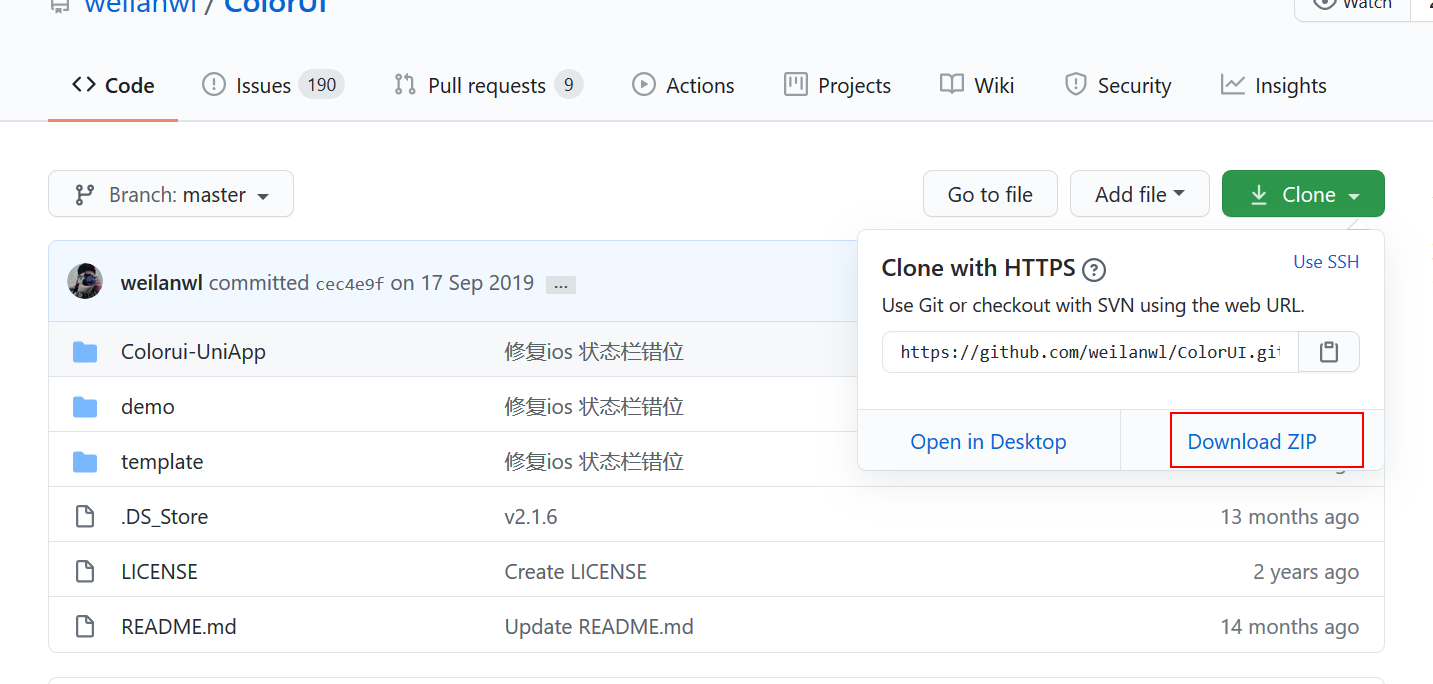
Task: Click the README.md file icon
Action: click(x=85, y=627)
